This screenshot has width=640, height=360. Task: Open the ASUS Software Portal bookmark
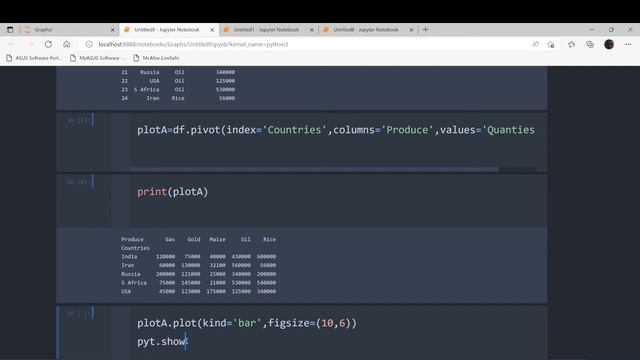pos(34,58)
